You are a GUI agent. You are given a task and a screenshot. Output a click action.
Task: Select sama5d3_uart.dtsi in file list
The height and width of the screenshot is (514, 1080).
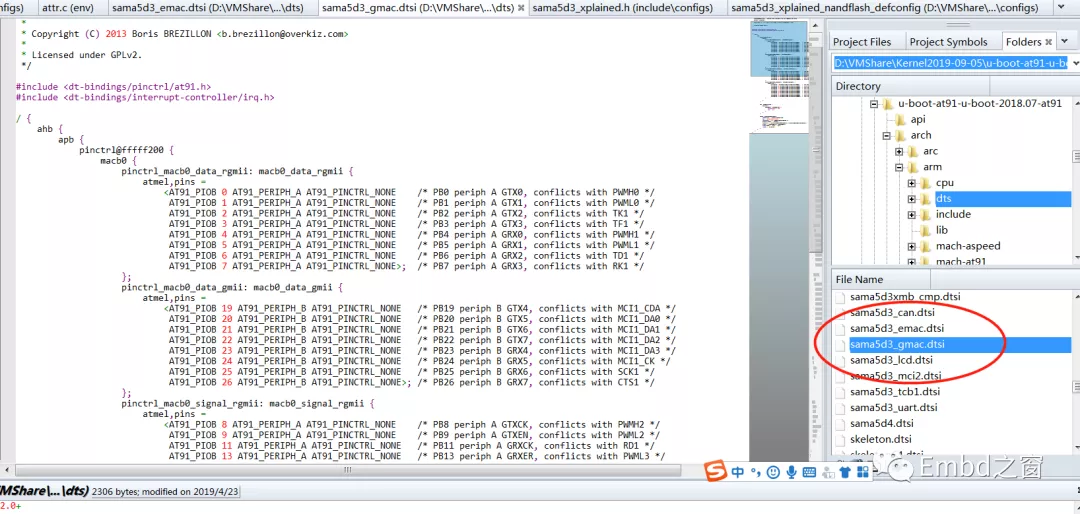(x=893, y=408)
